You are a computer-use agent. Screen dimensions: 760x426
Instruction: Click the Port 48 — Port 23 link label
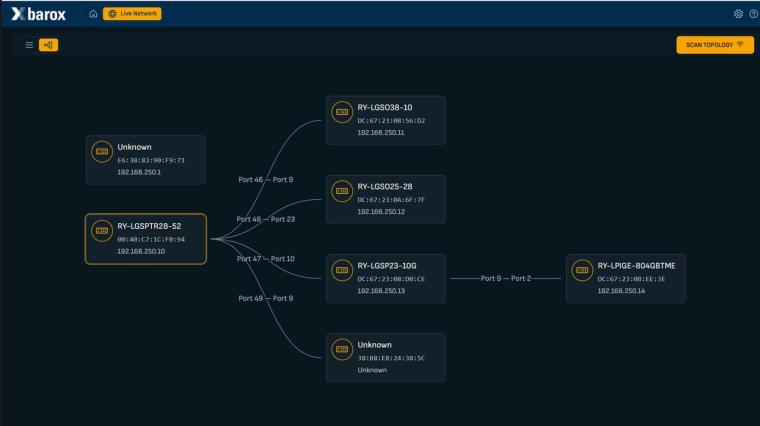[266, 219]
